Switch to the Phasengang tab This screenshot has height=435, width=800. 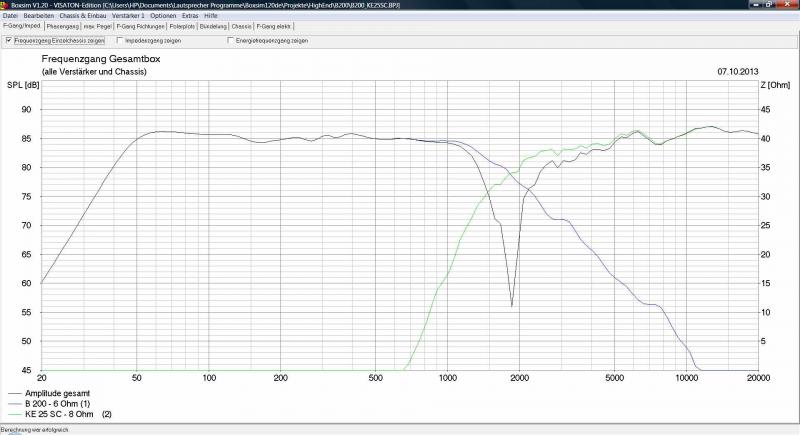point(63,26)
